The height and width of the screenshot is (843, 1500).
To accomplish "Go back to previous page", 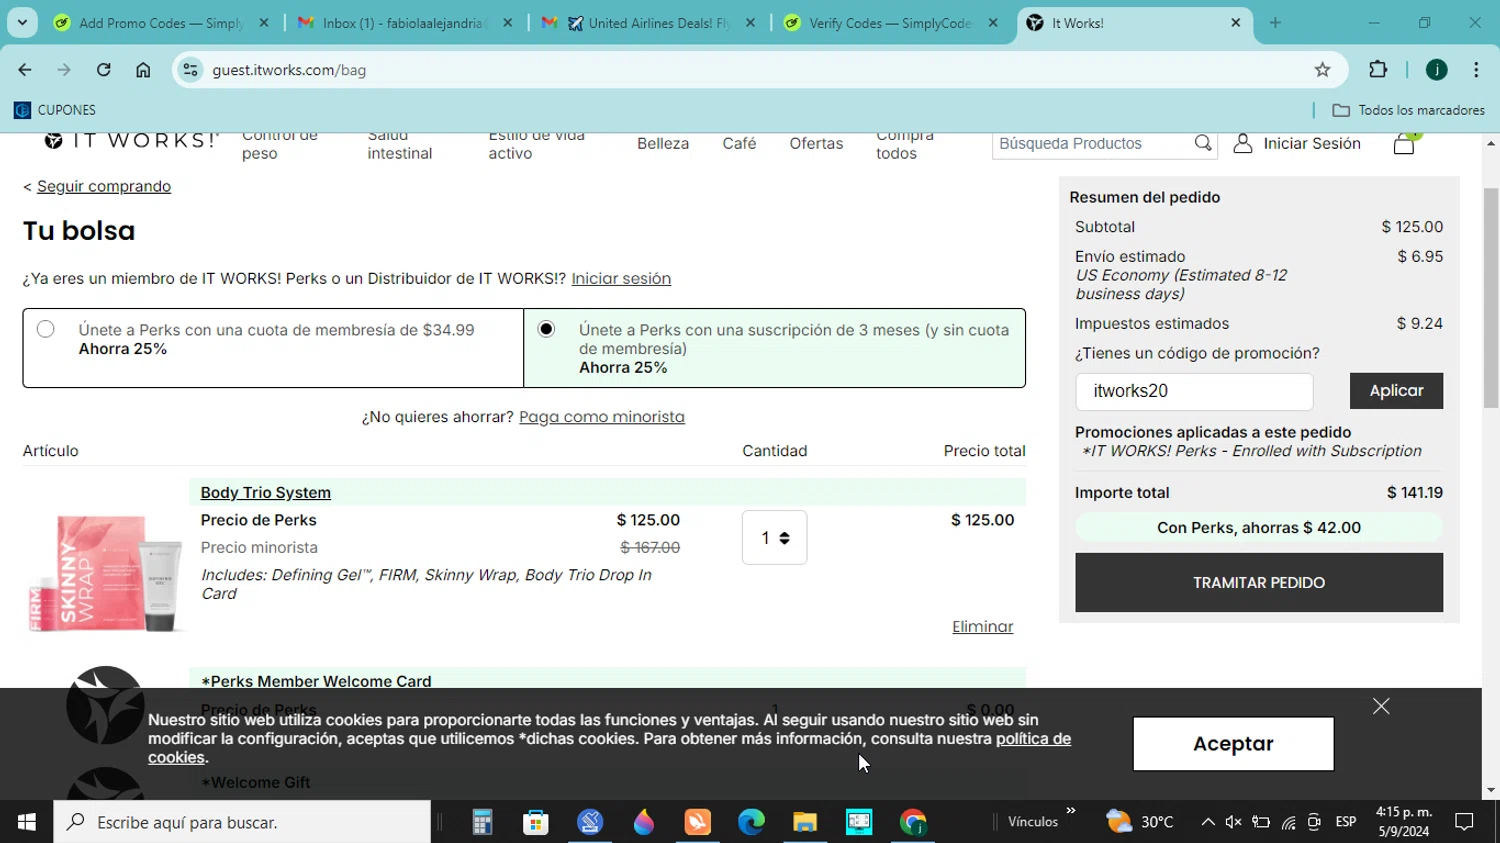I will point(25,70).
